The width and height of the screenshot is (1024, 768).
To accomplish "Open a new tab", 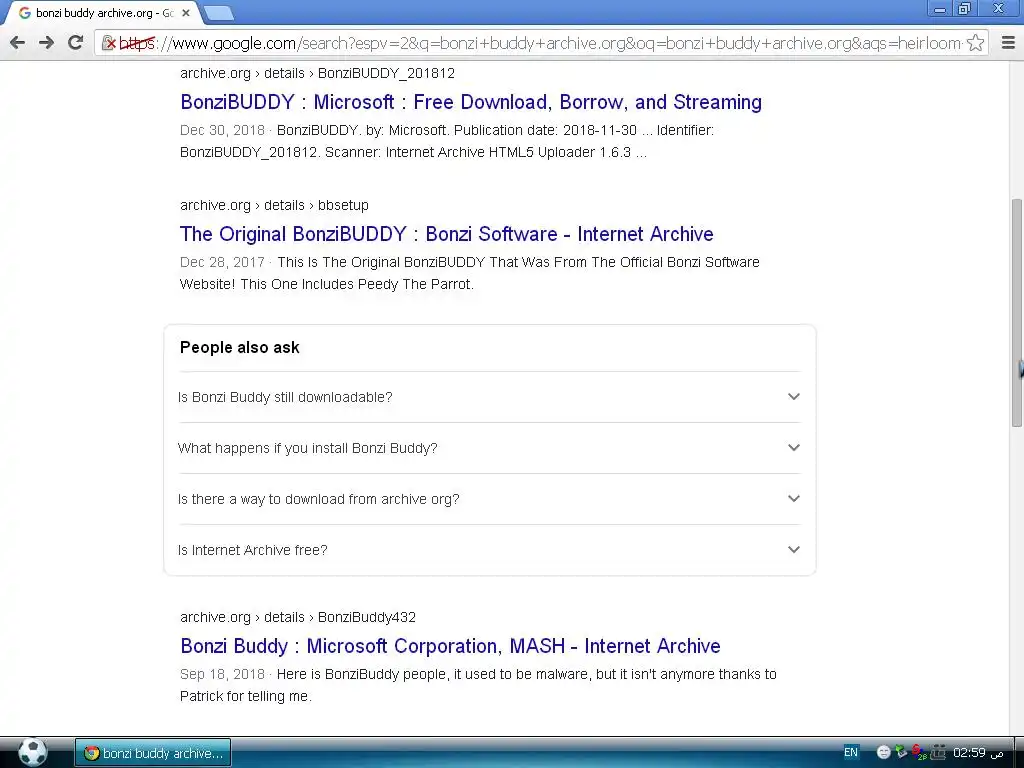I will 218,13.
